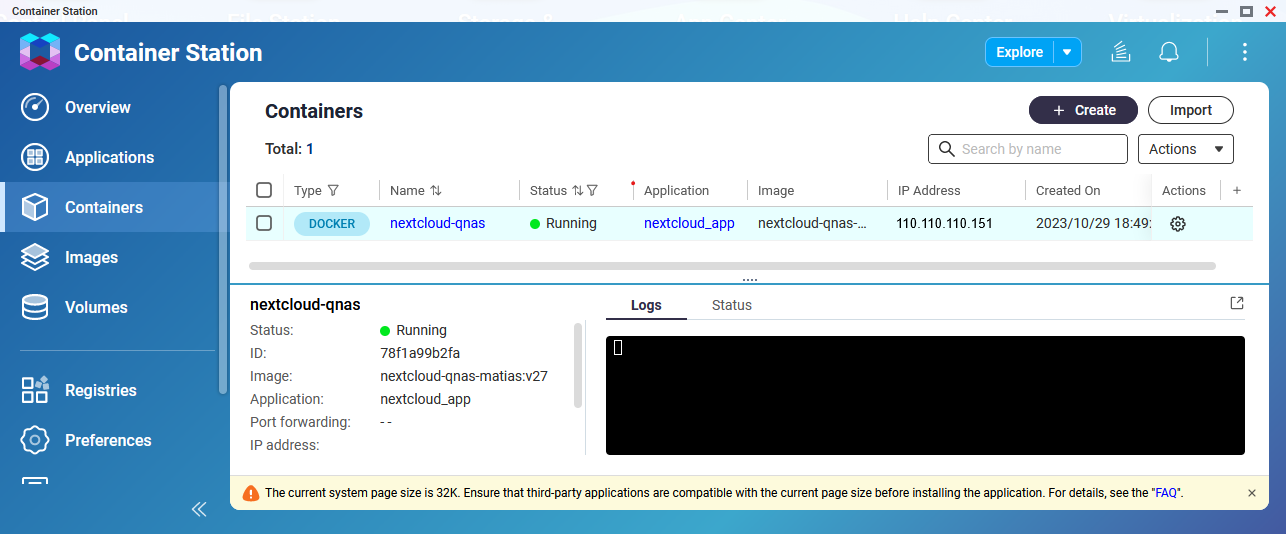Click the Container Station logo icon

pyautogui.click(x=40, y=52)
